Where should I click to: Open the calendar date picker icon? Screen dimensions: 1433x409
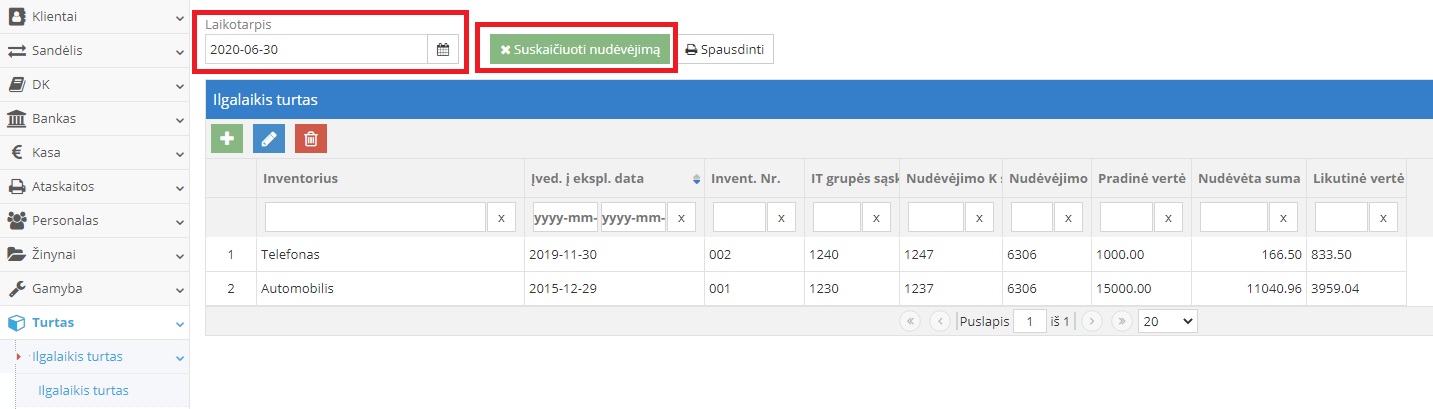[x=442, y=49]
